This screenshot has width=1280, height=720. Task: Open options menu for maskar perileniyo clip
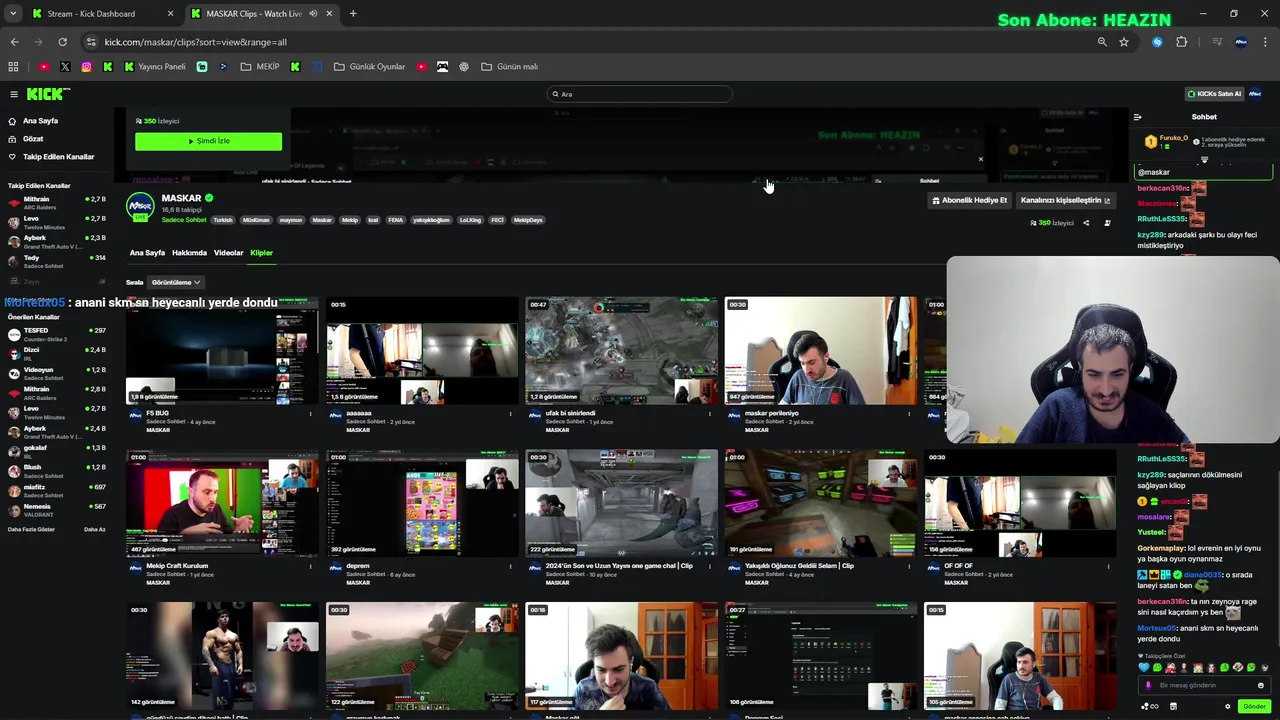909,413
